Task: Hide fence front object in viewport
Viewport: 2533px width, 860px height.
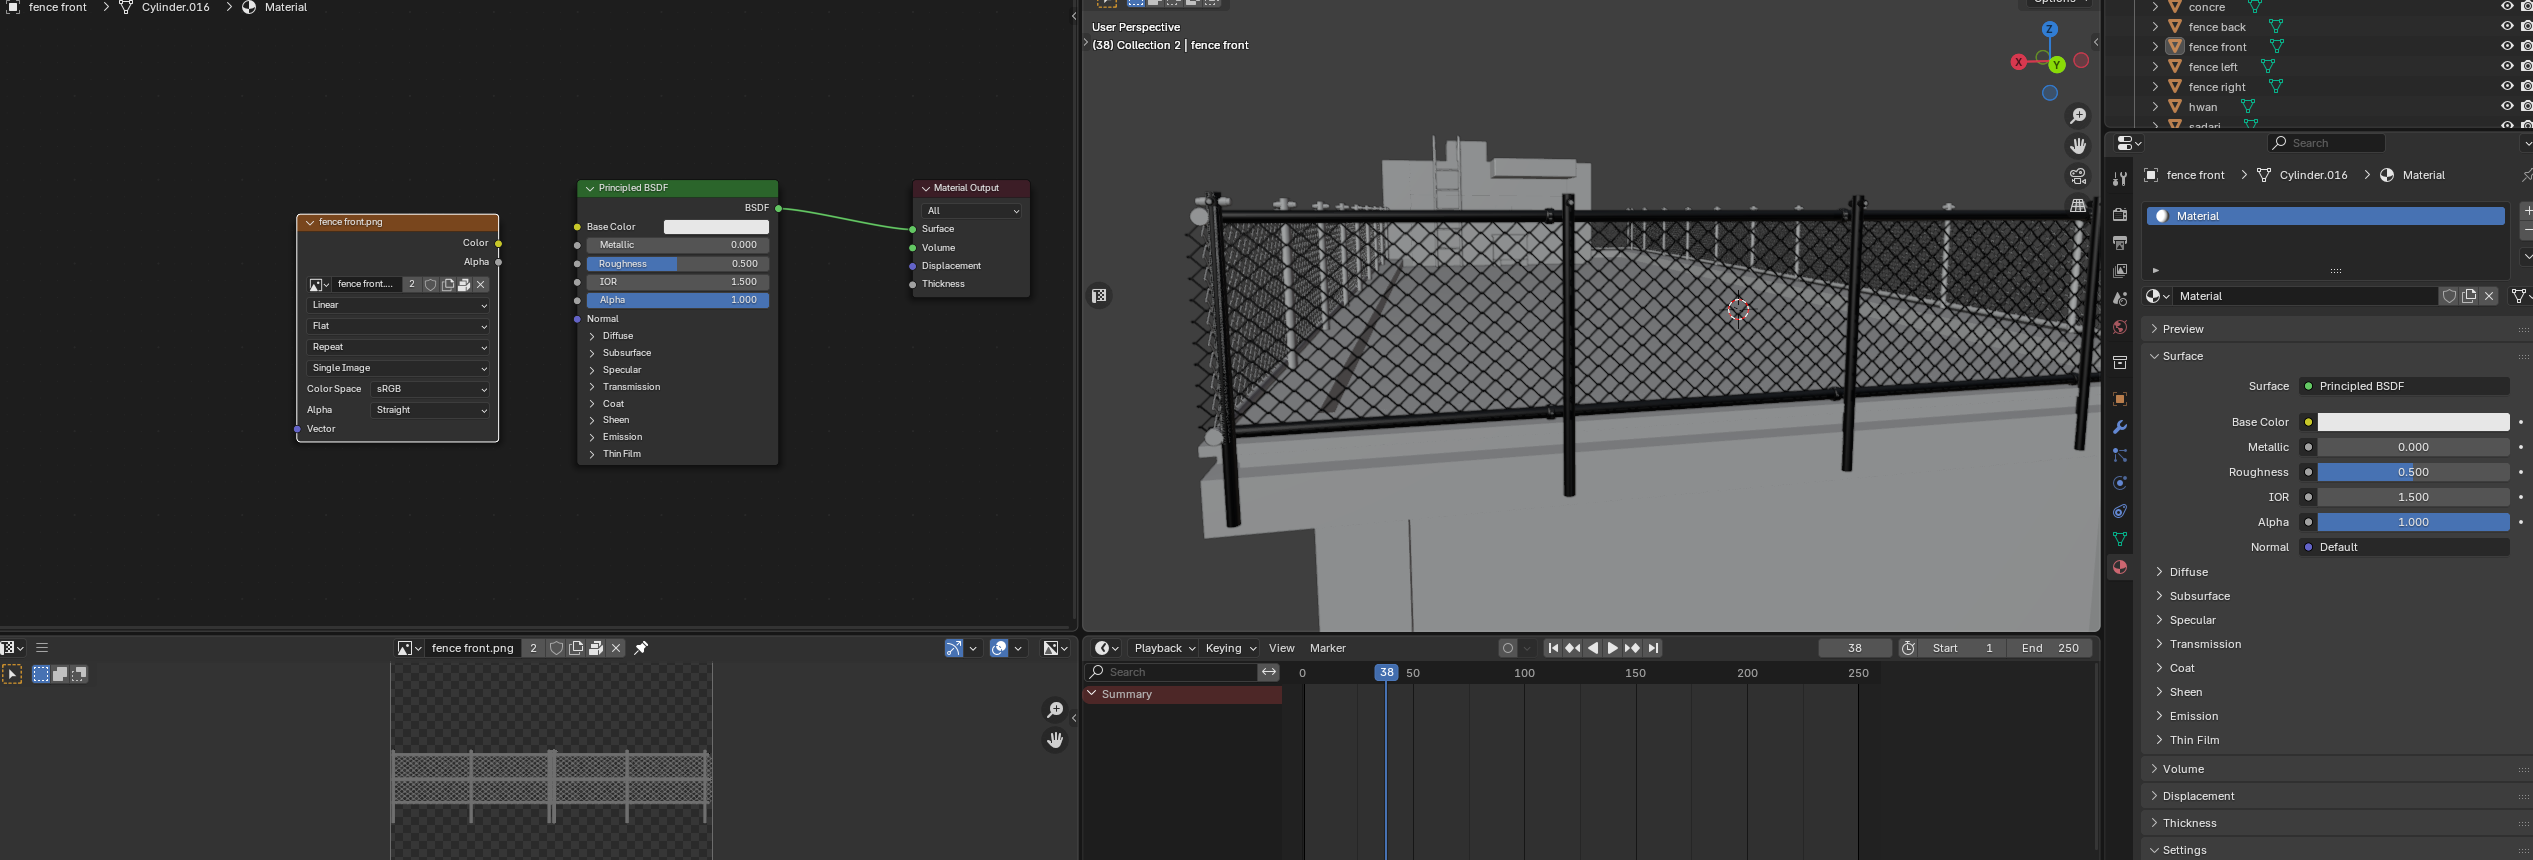Action: [x=2506, y=47]
